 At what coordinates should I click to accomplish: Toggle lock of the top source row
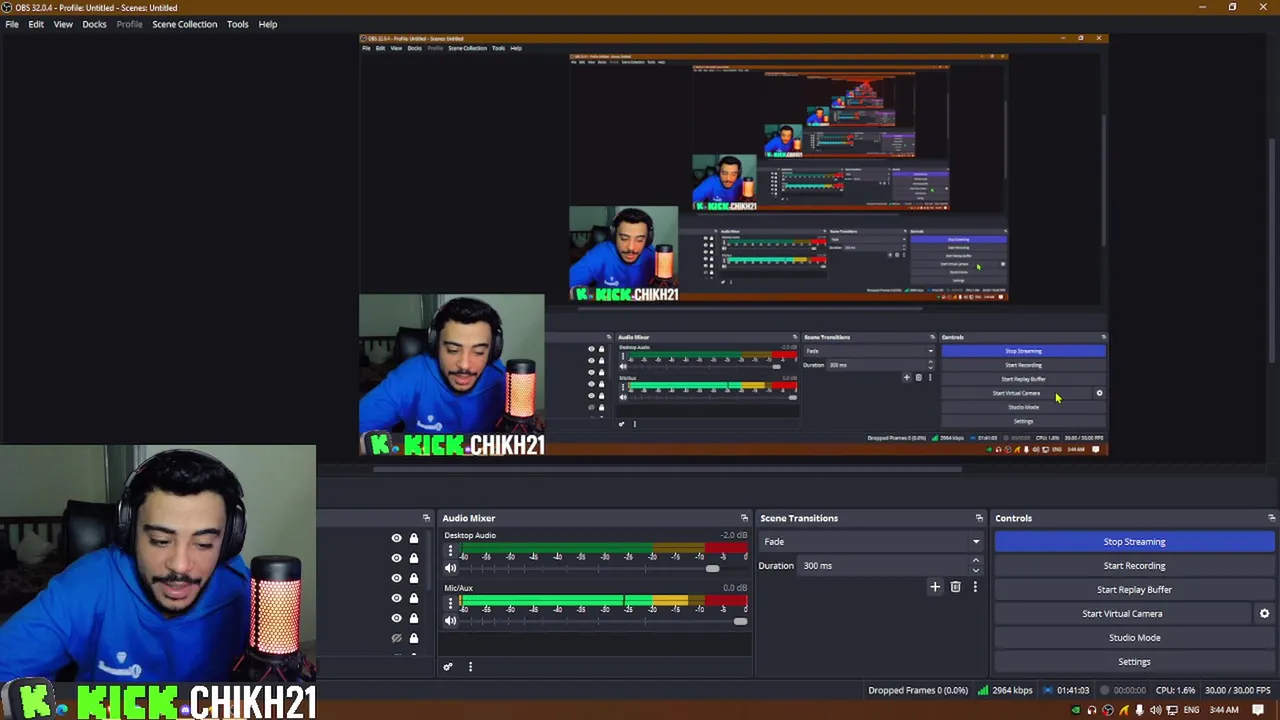(414, 538)
